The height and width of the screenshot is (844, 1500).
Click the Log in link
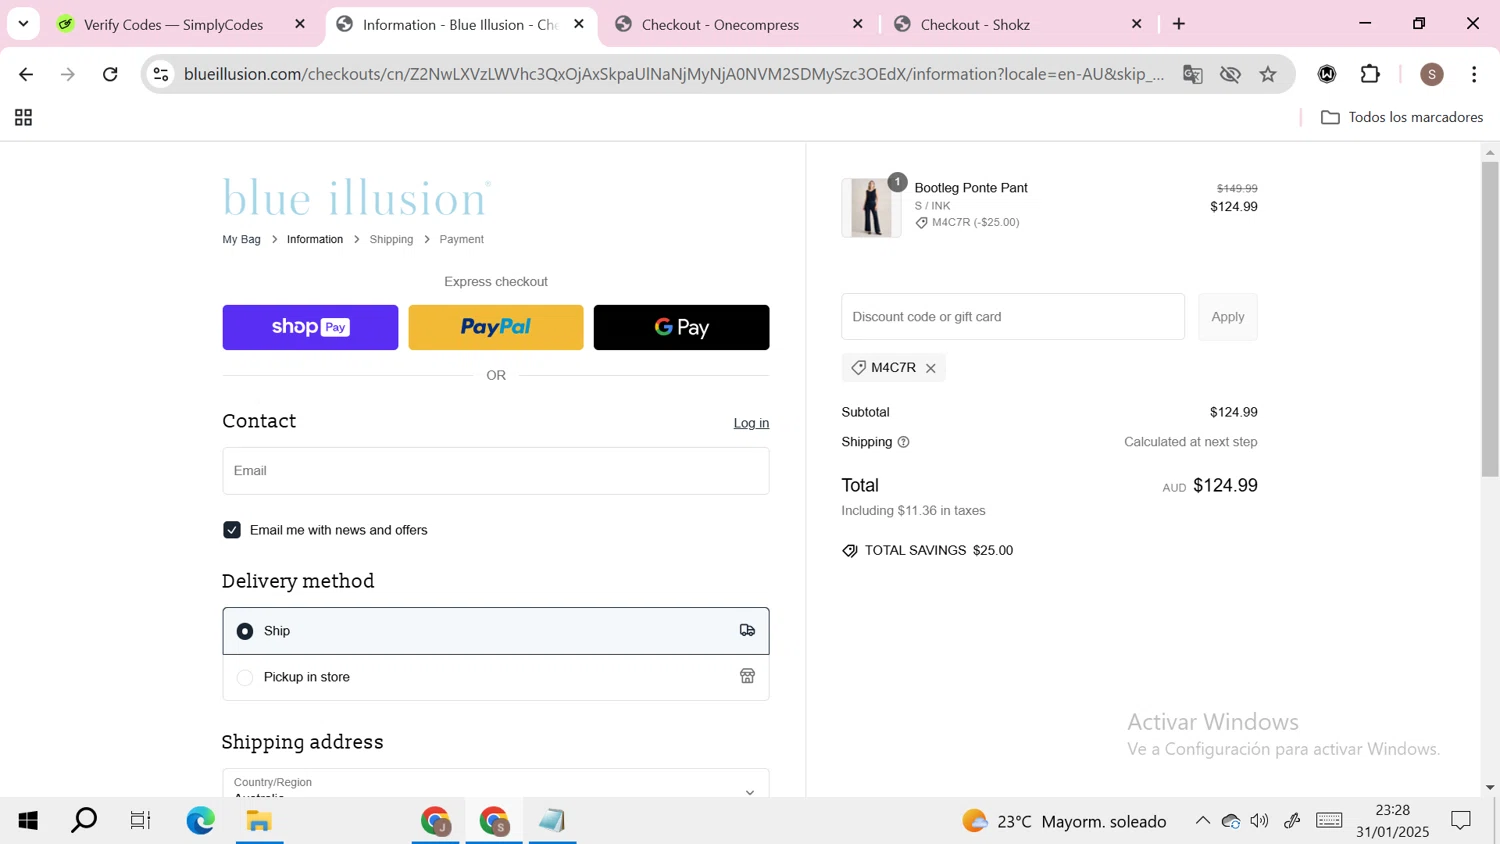751,423
